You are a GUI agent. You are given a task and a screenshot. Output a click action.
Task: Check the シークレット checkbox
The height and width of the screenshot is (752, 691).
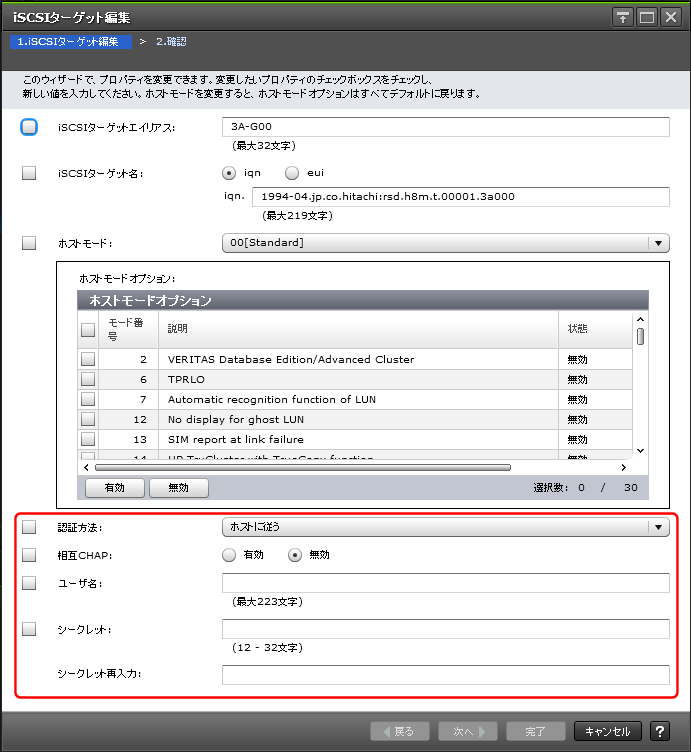click(x=29, y=629)
